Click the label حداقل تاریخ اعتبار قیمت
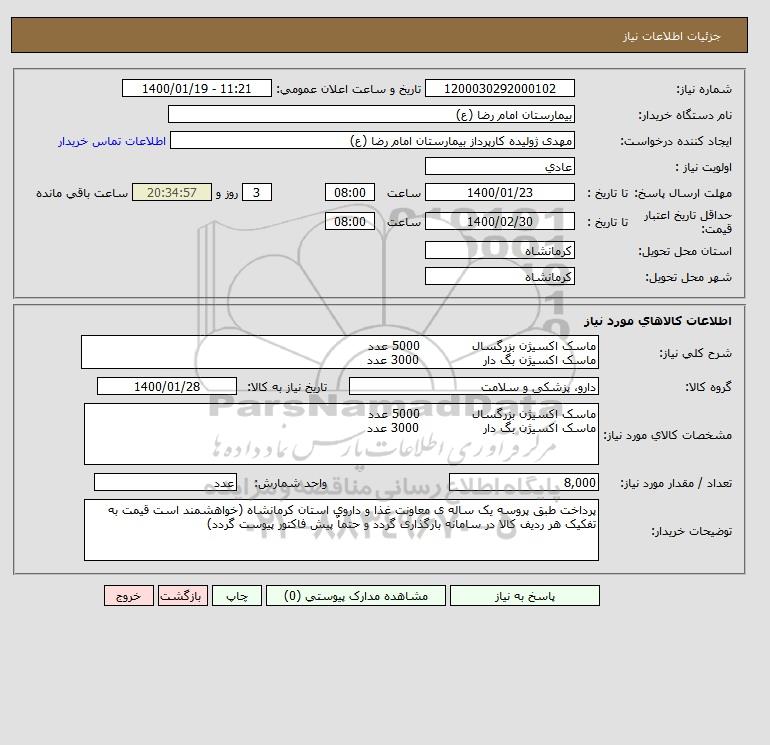 click(x=688, y=222)
